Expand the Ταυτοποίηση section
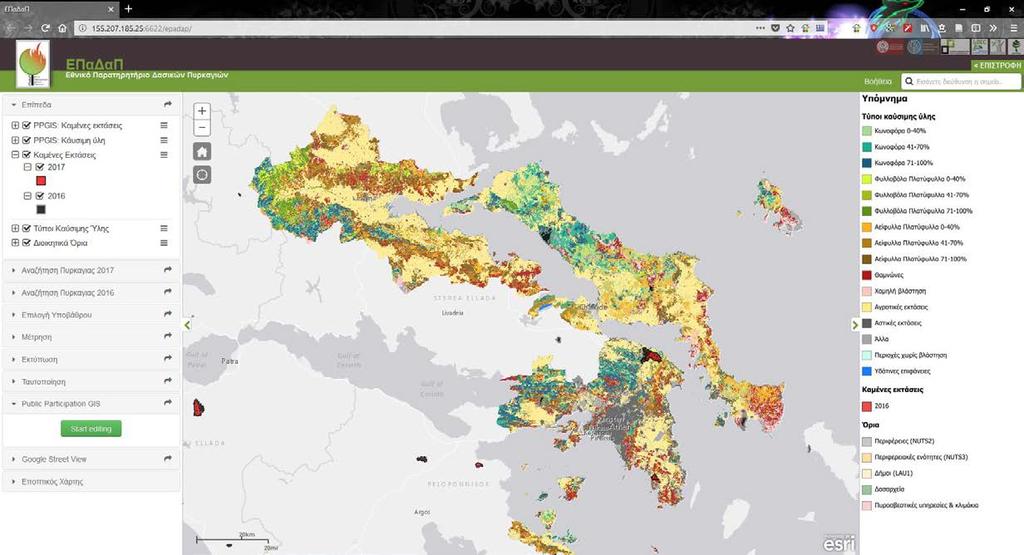The image size is (1024, 555). pyautogui.click(x=91, y=381)
